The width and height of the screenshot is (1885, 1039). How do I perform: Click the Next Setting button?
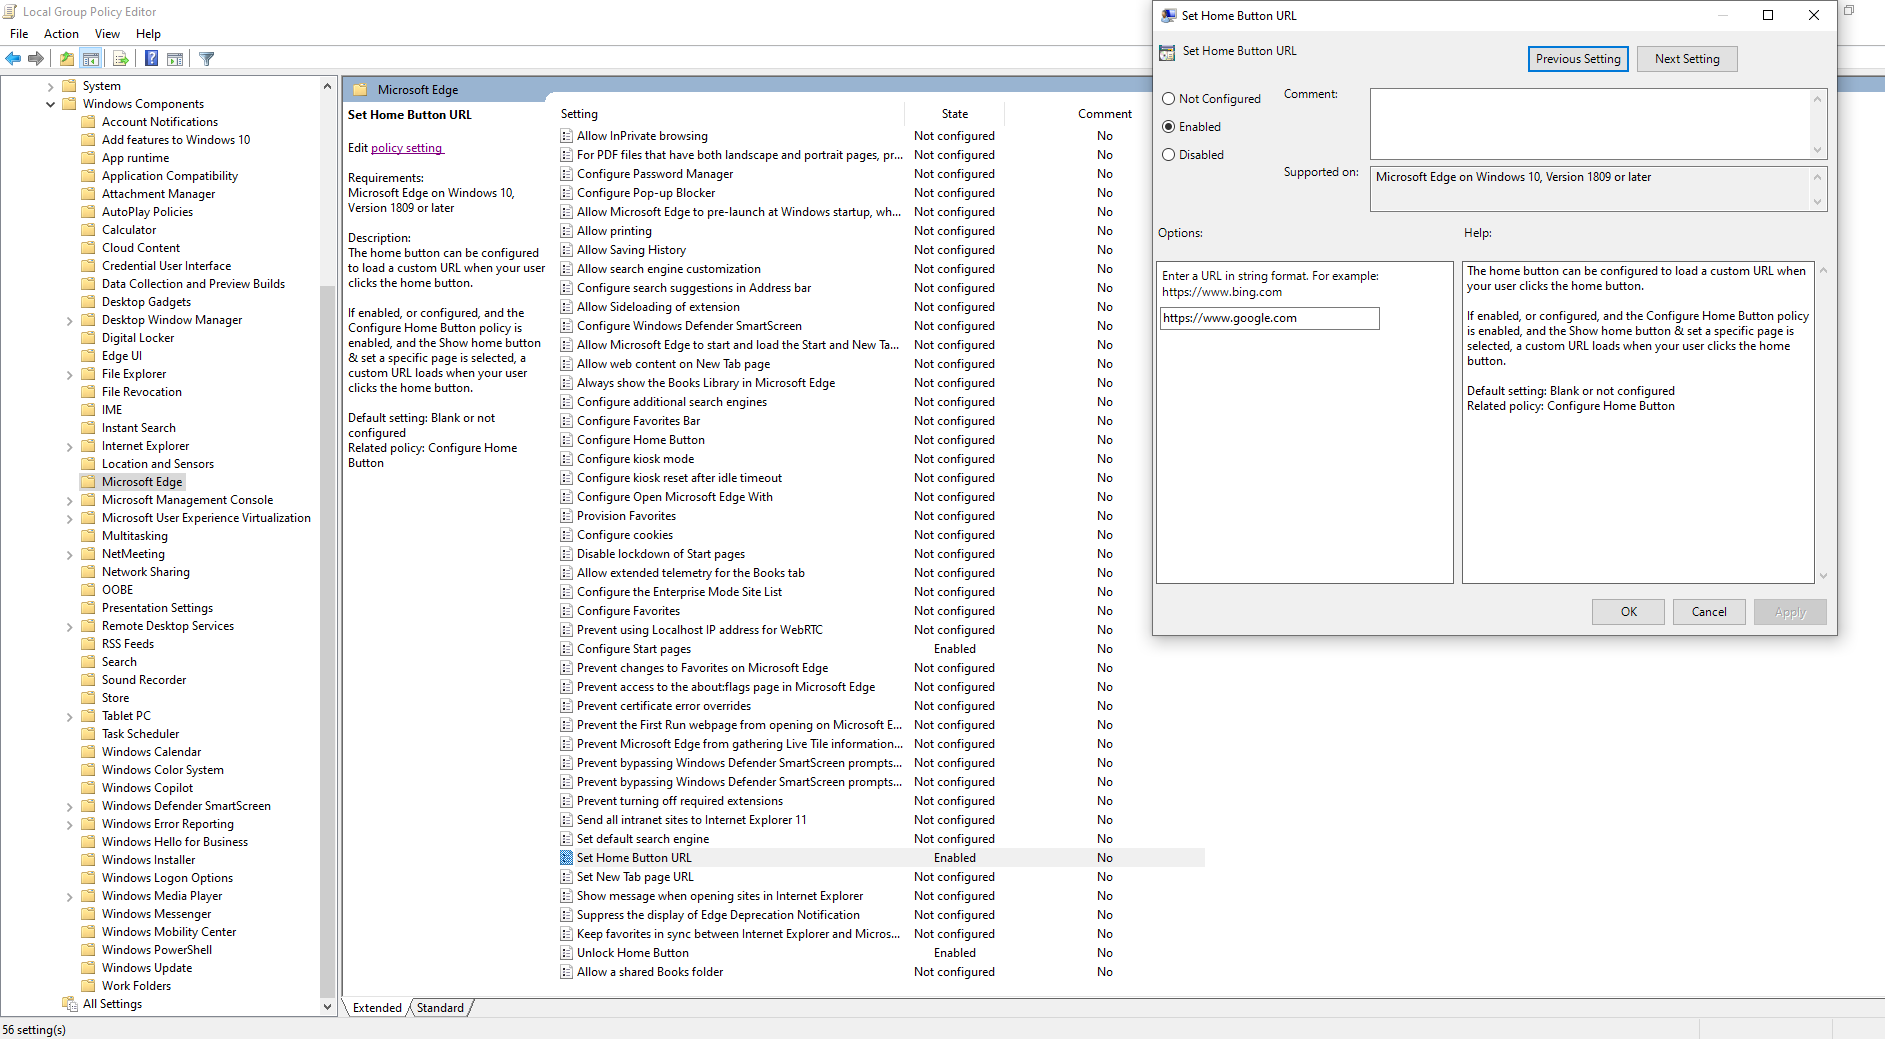point(1687,59)
